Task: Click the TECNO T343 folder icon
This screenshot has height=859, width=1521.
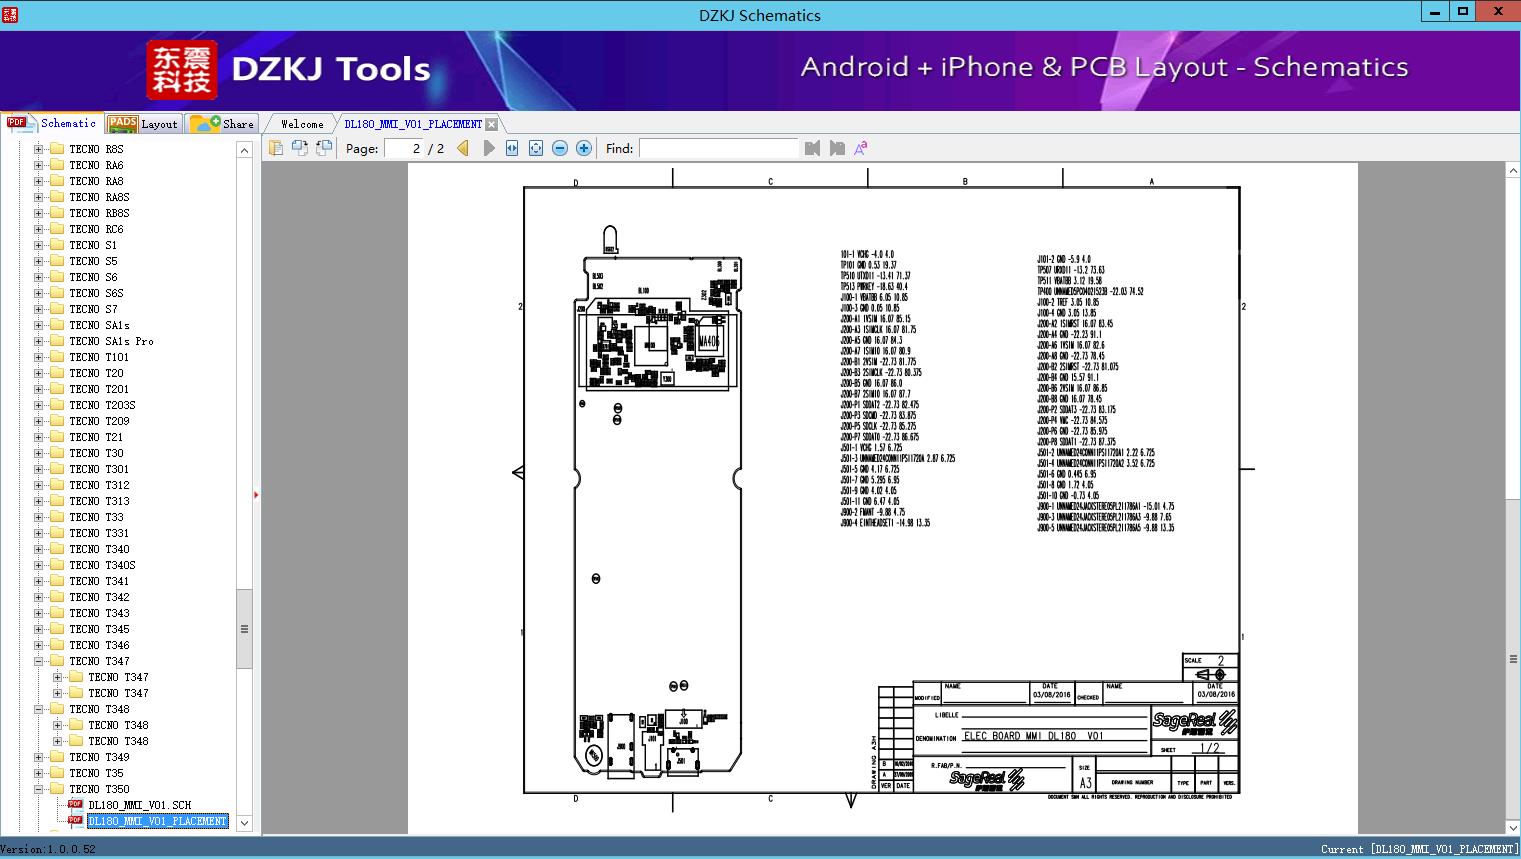Action: (x=57, y=613)
